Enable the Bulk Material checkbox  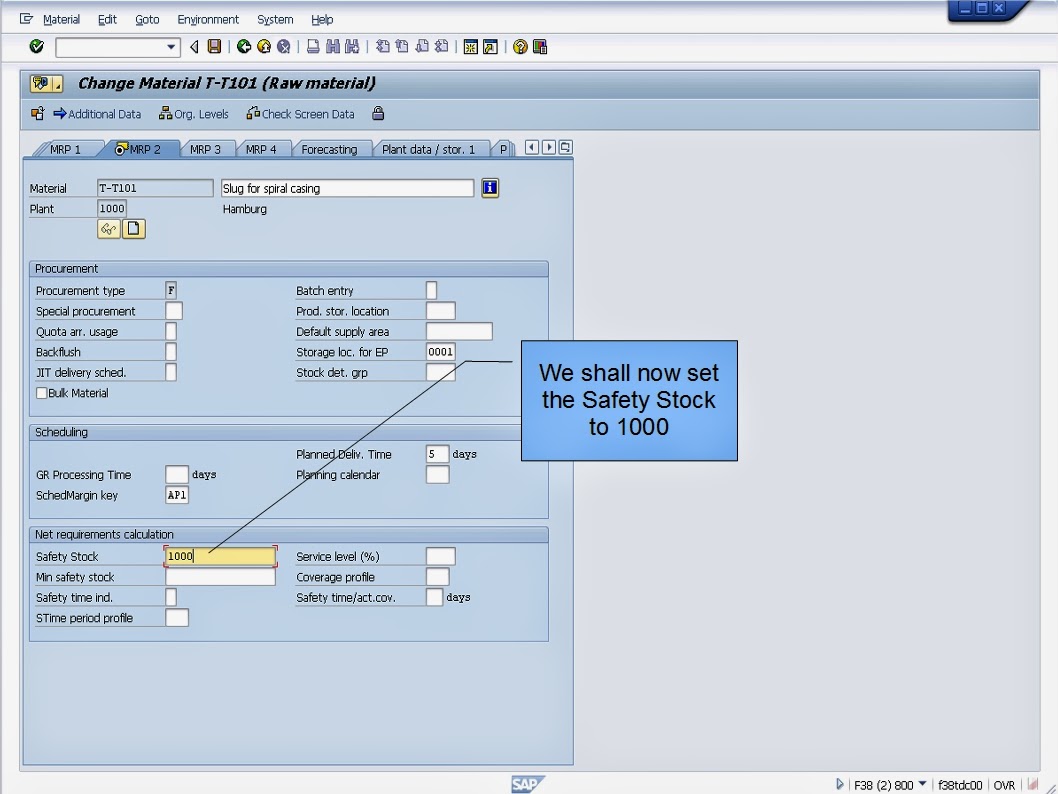(42, 392)
